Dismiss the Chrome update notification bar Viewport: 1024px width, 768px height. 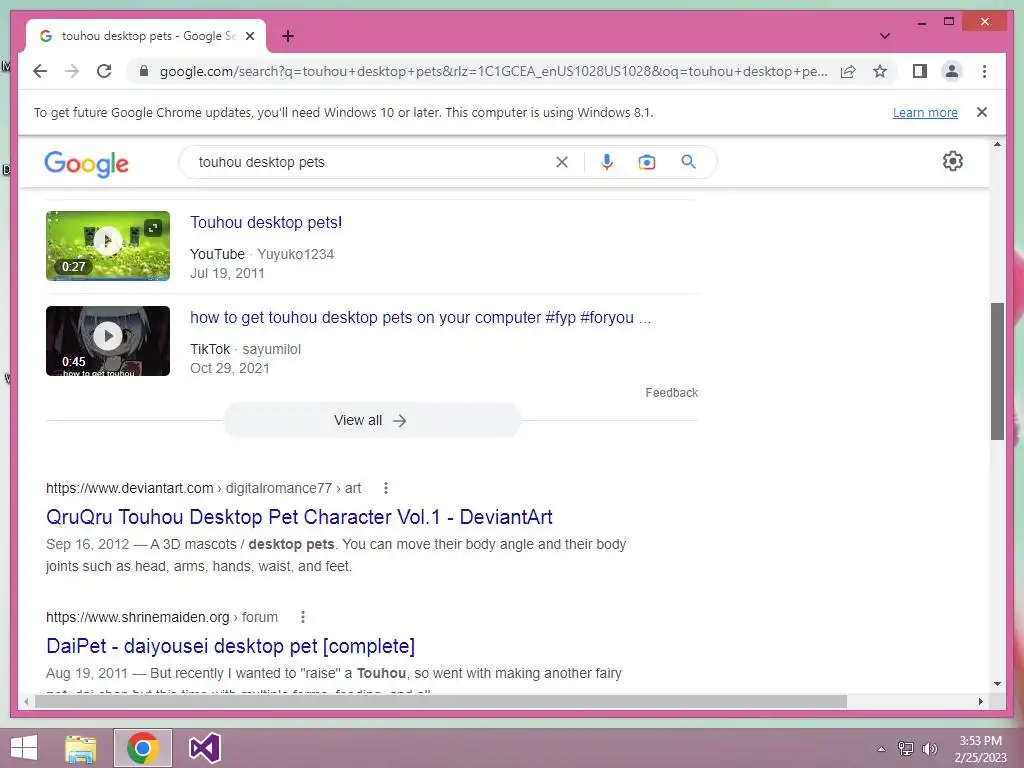coord(981,112)
